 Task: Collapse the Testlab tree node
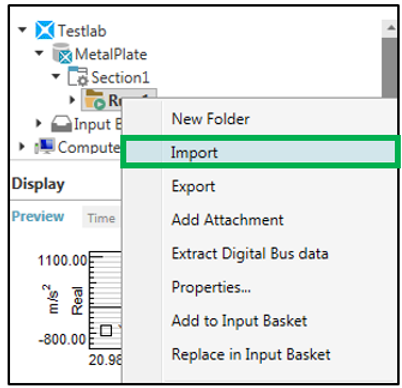[x=22, y=30]
